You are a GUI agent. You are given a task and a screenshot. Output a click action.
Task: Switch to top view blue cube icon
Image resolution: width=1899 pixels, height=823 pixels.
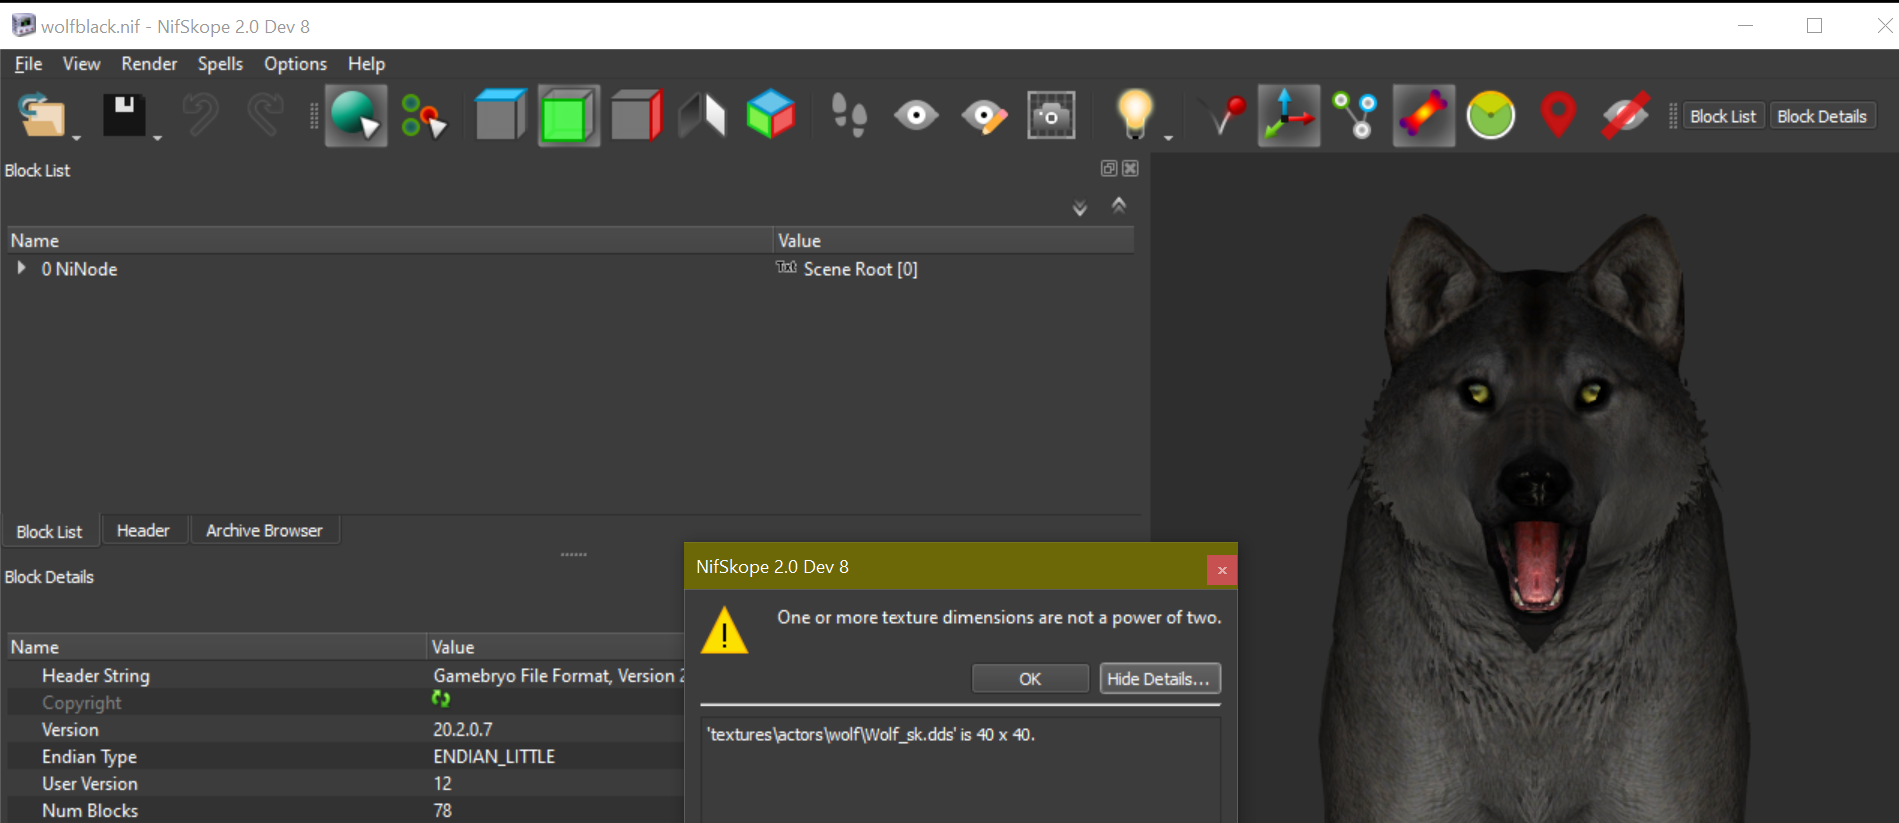tap(500, 116)
